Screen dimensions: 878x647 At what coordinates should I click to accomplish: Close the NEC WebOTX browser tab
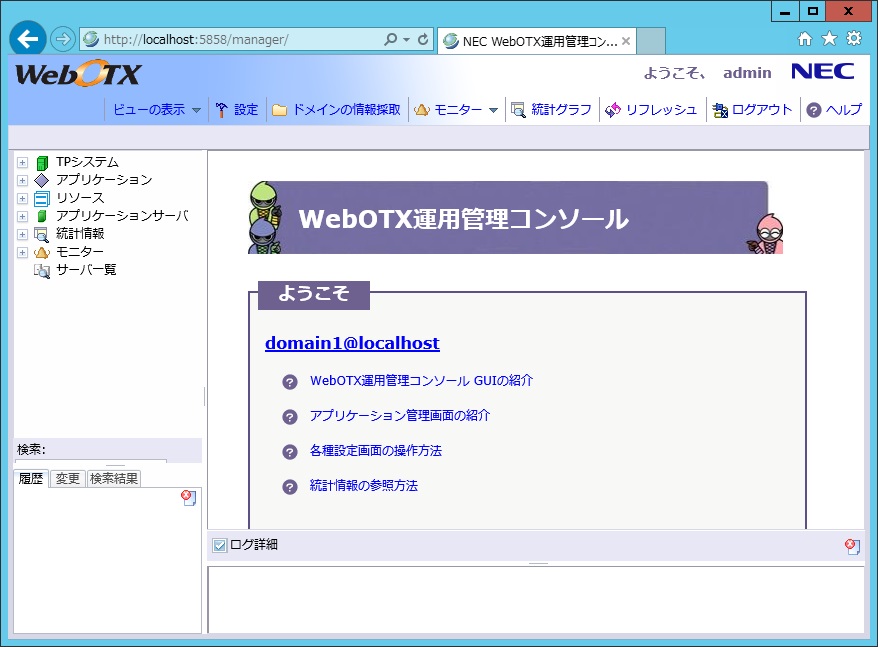[626, 41]
